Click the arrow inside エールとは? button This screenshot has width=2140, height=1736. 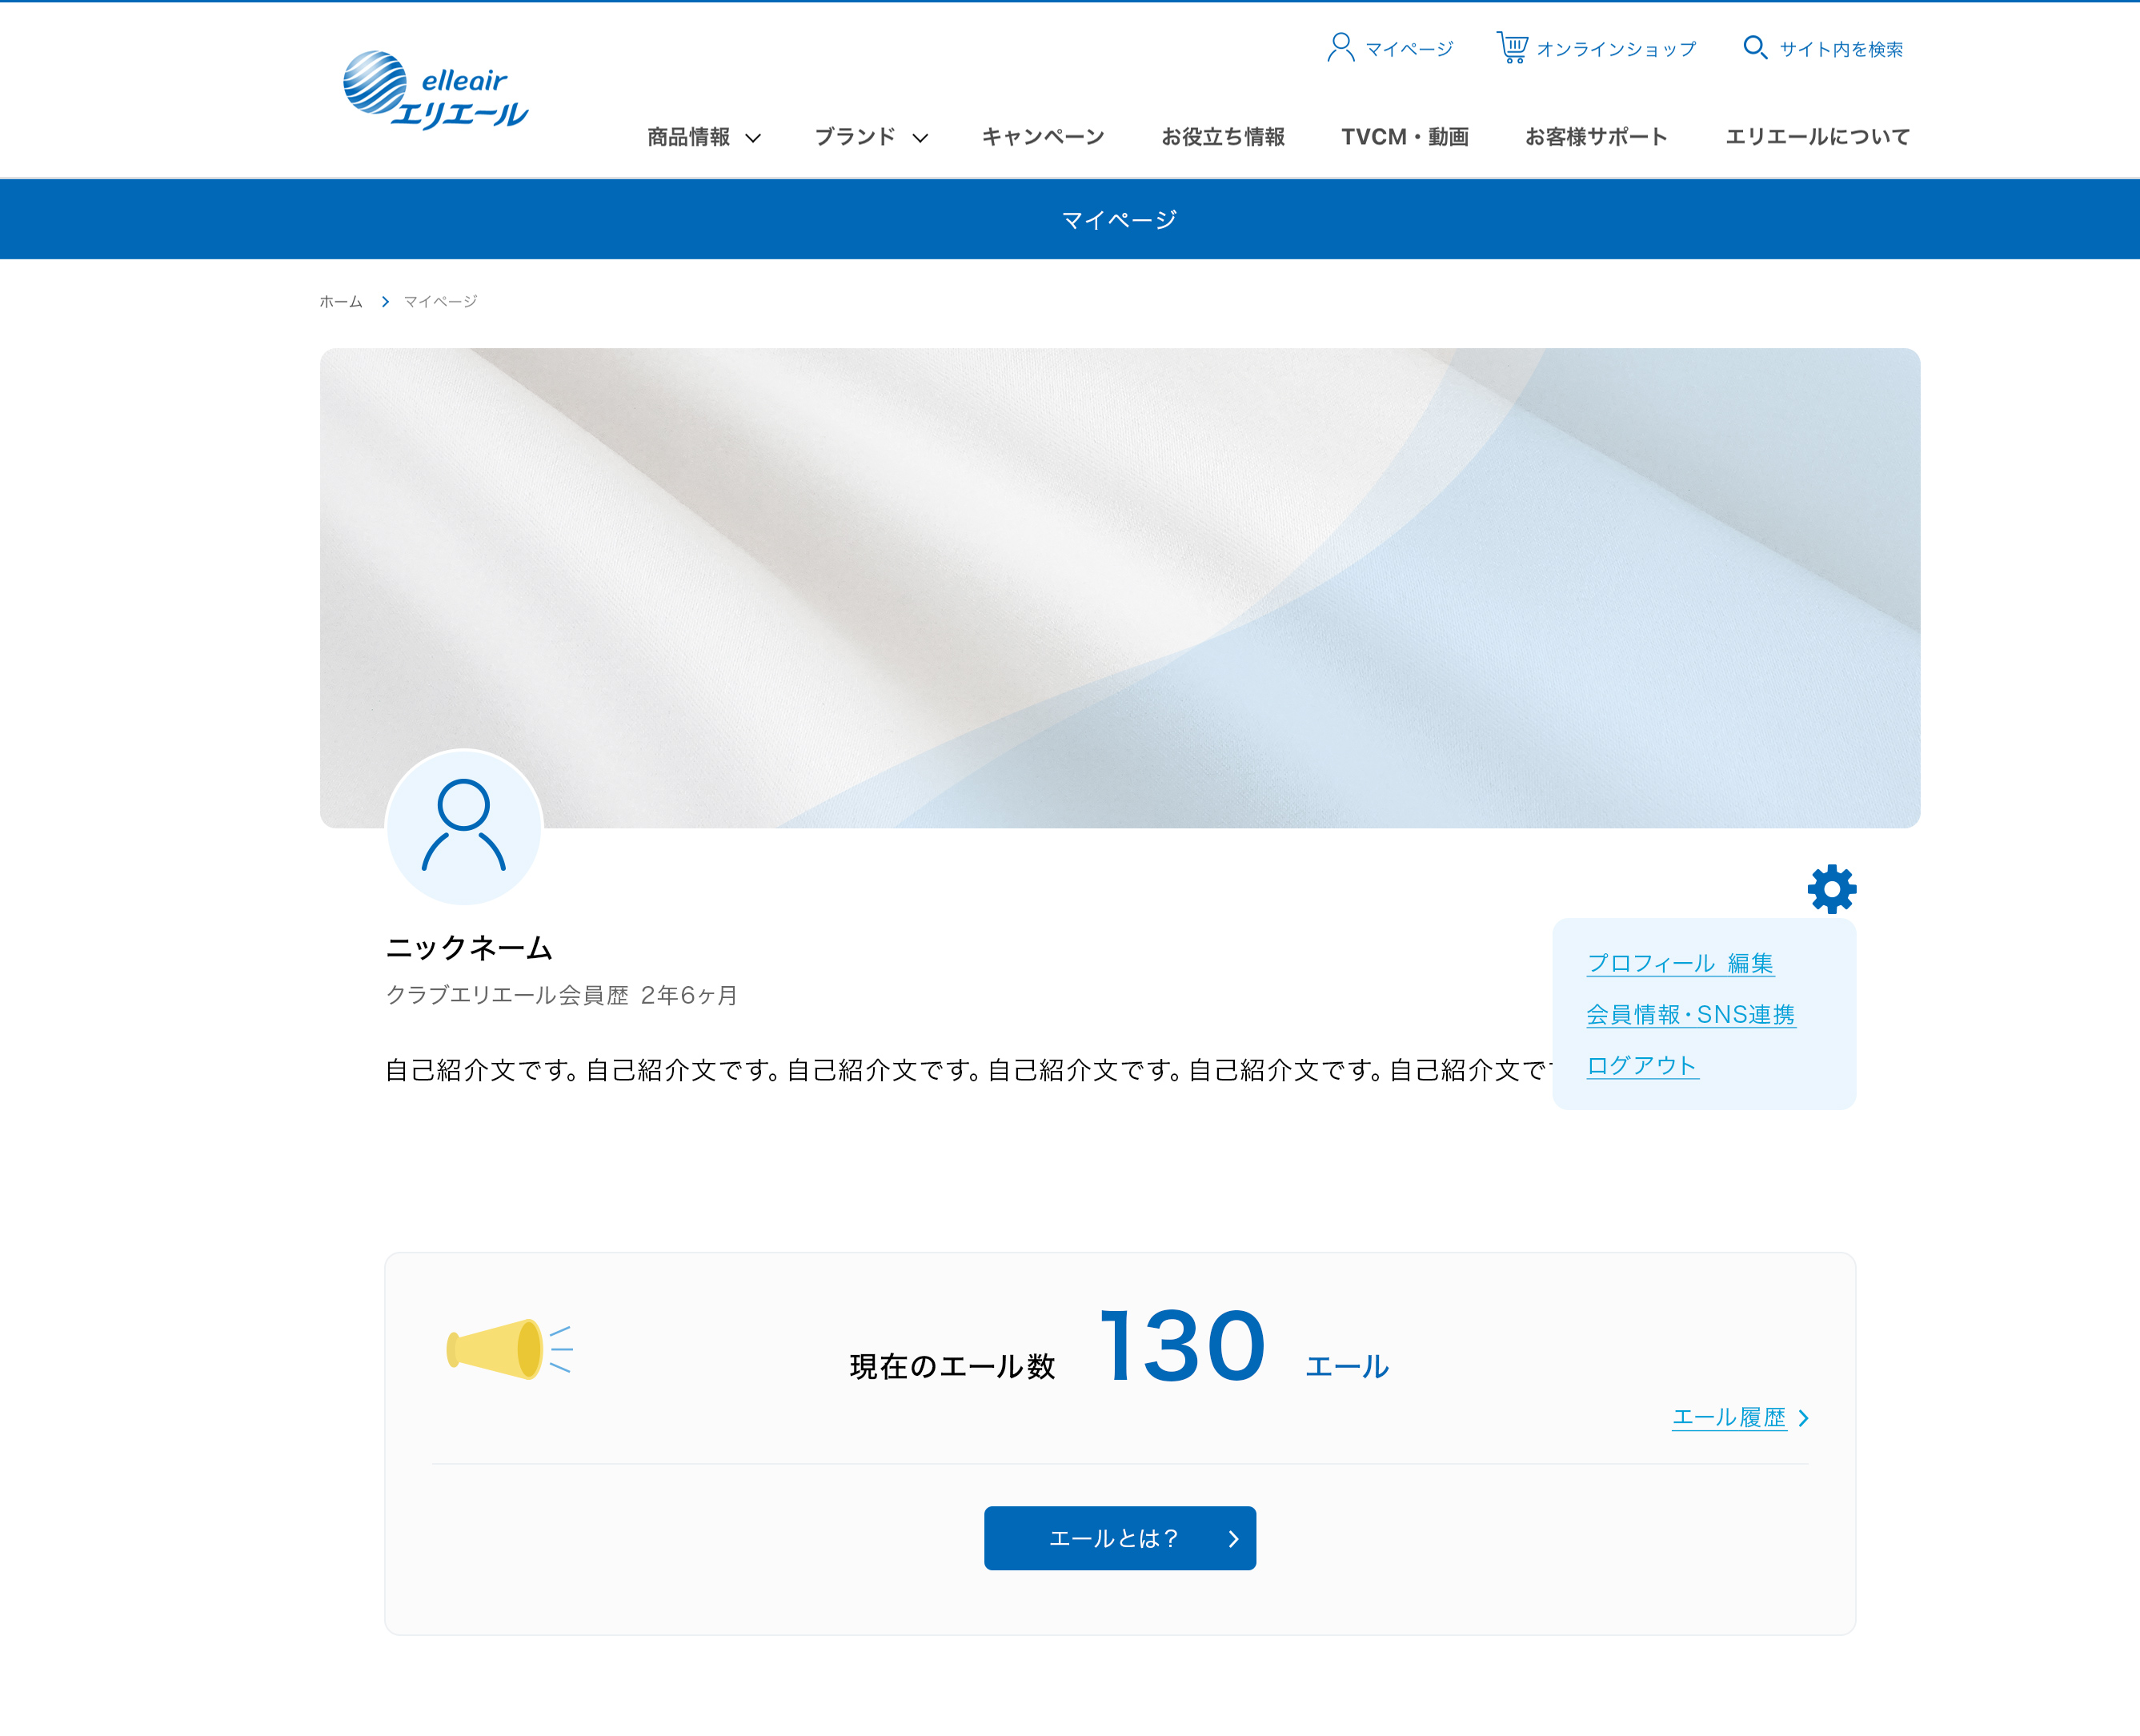(1233, 1539)
